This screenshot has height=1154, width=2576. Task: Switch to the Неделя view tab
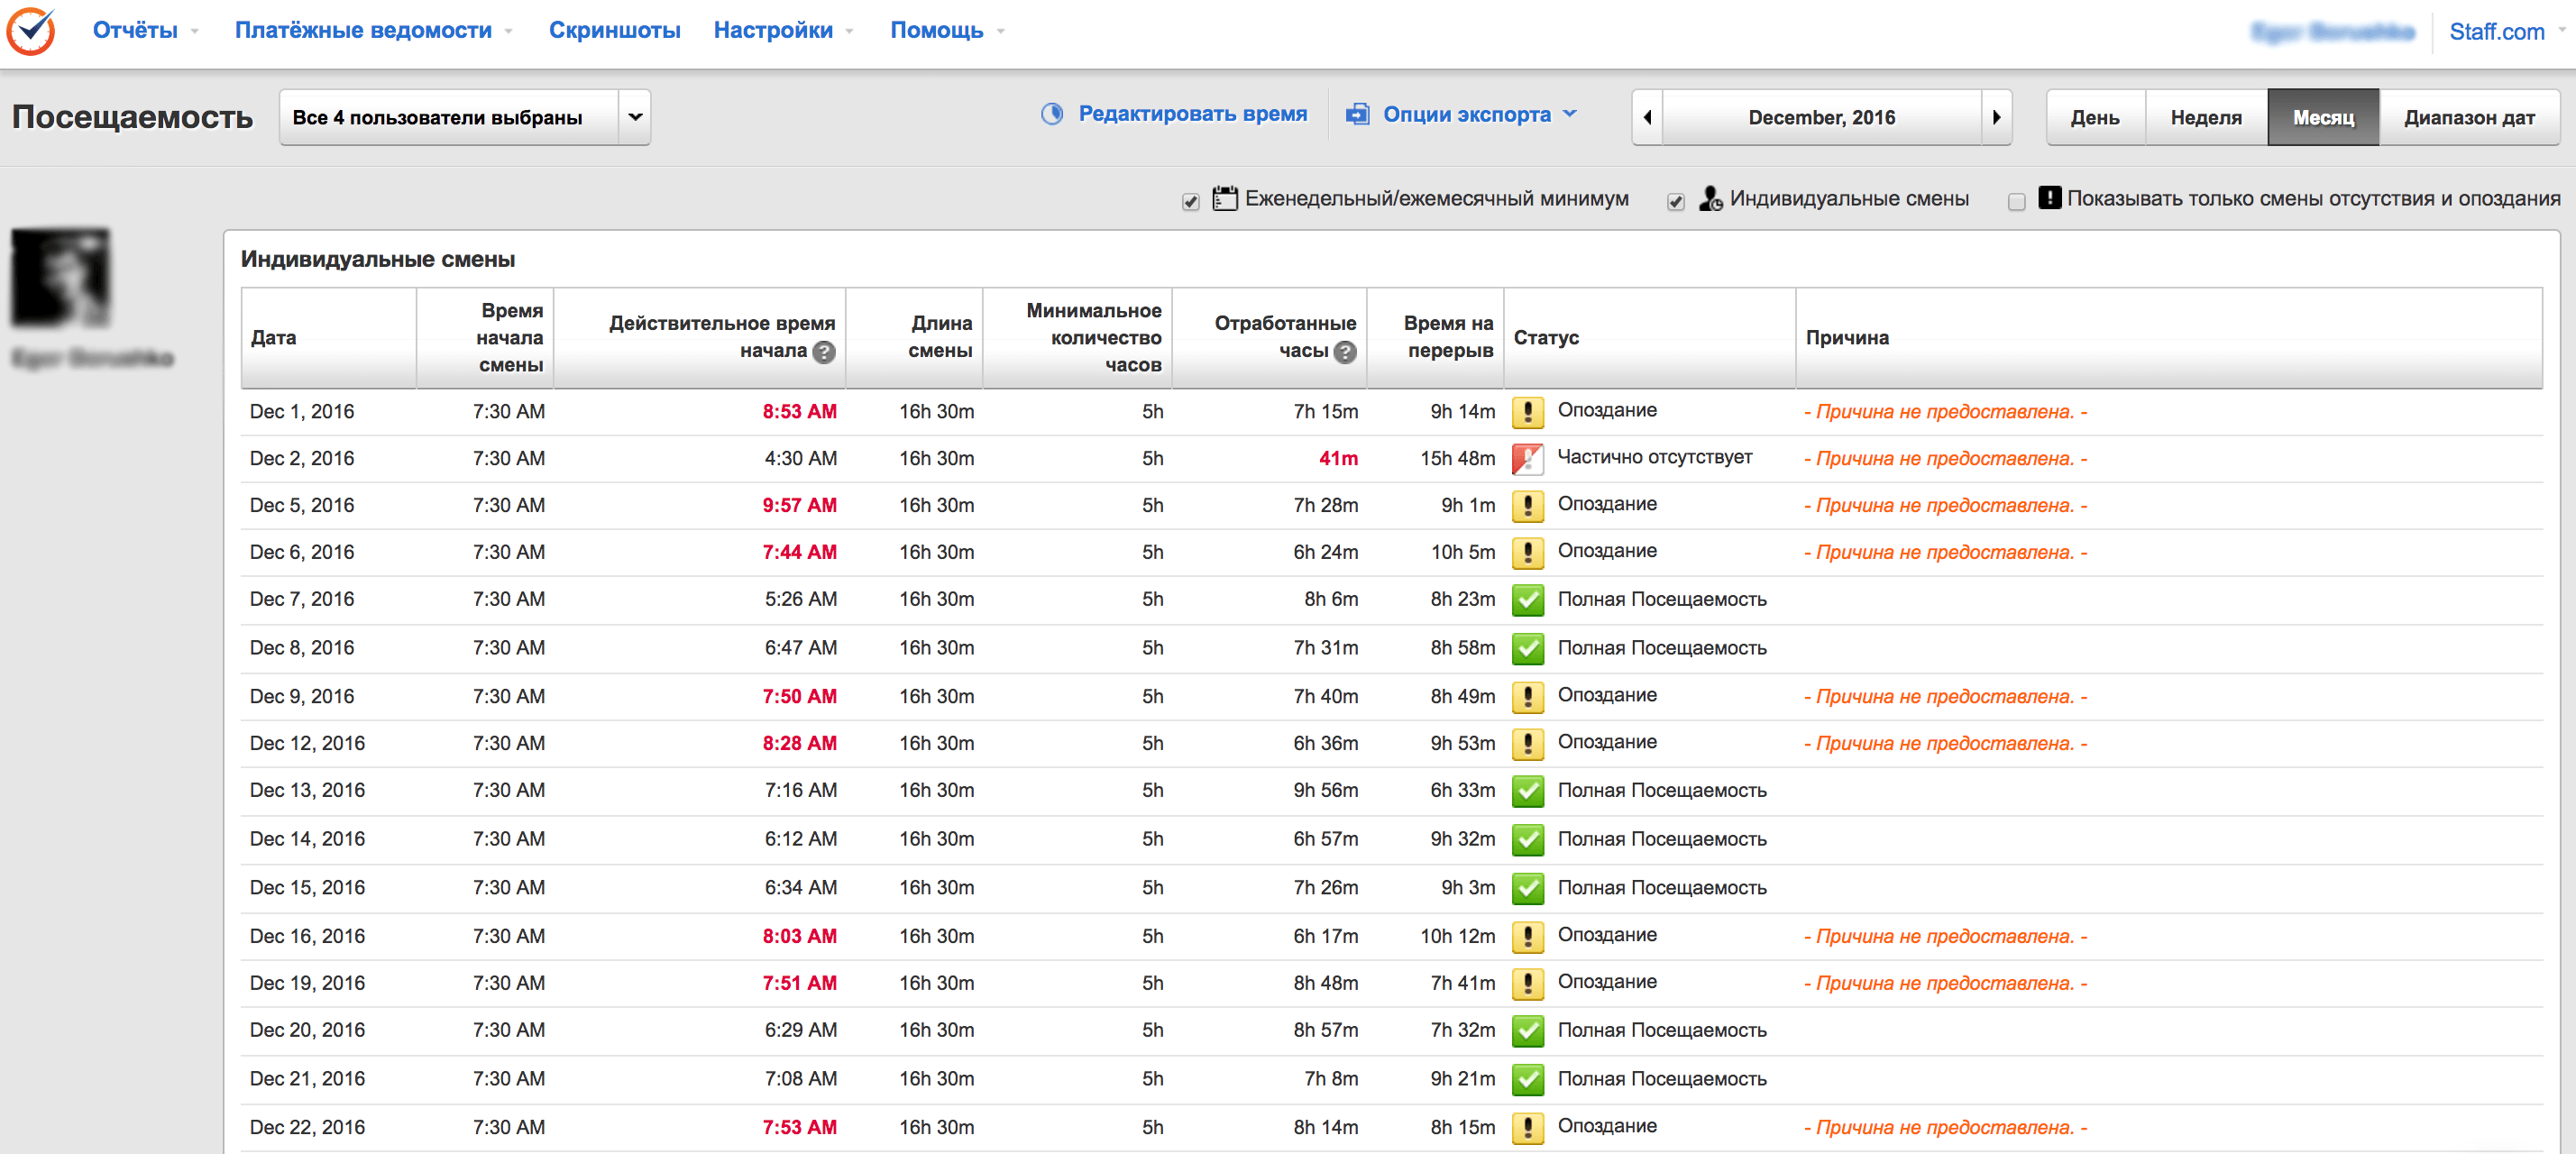tap(2205, 117)
